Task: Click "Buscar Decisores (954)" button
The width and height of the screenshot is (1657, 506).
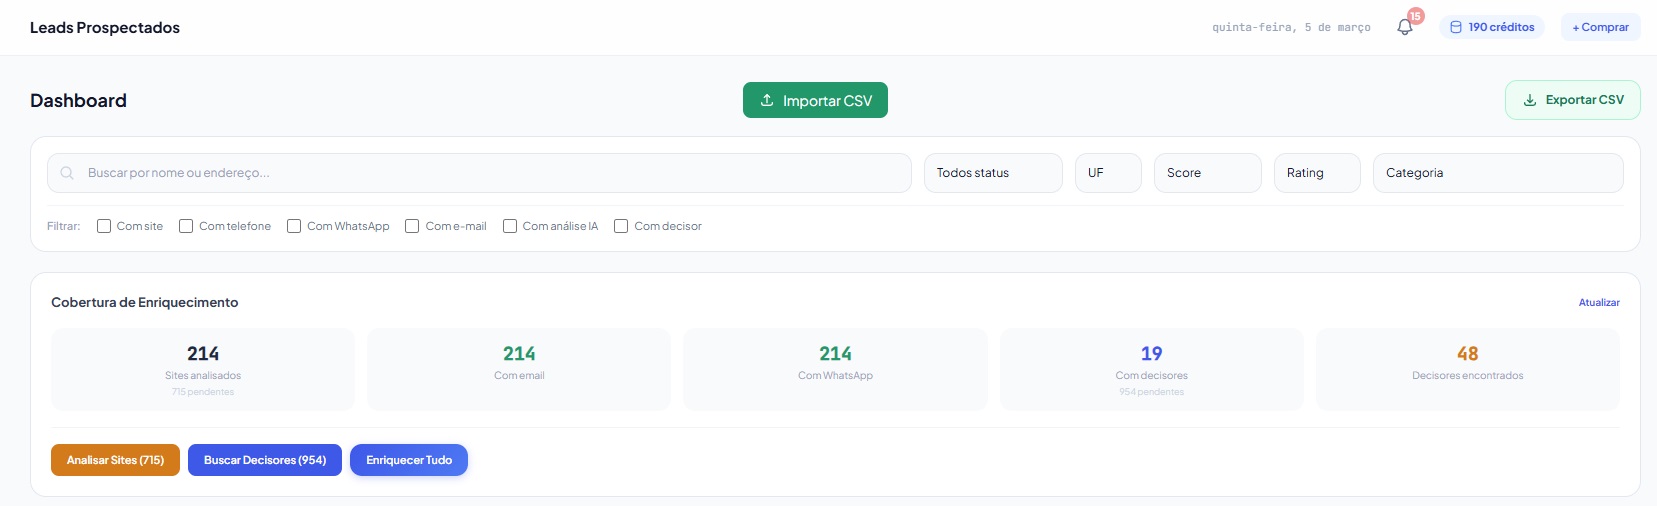Action: tap(265, 460)
